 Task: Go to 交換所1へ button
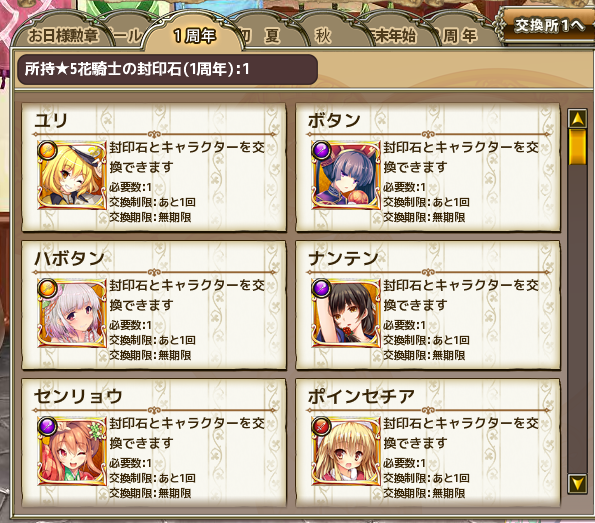coord(549,26)
